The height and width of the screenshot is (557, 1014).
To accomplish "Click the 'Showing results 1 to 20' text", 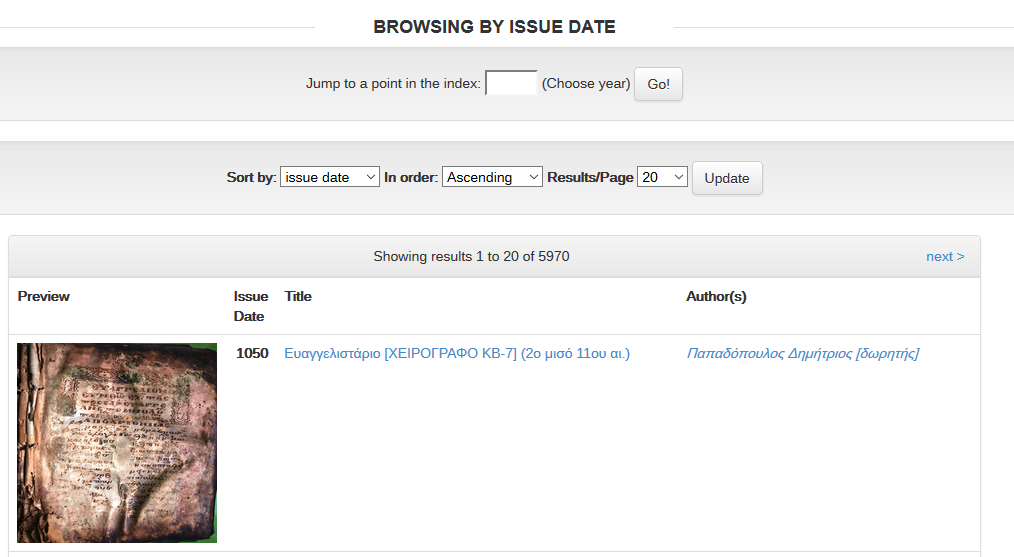I will pyautogui.click(x=471, y=256).
